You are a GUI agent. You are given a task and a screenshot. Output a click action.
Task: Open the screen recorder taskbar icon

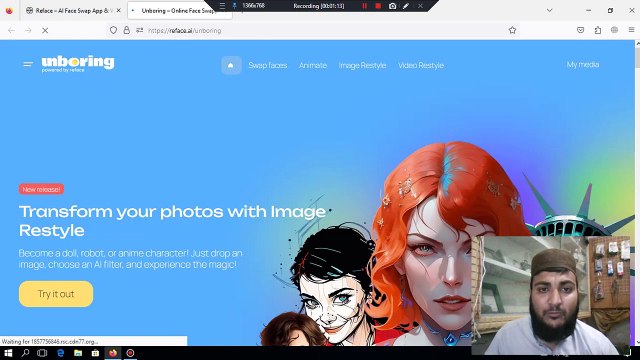pos(130,353)
